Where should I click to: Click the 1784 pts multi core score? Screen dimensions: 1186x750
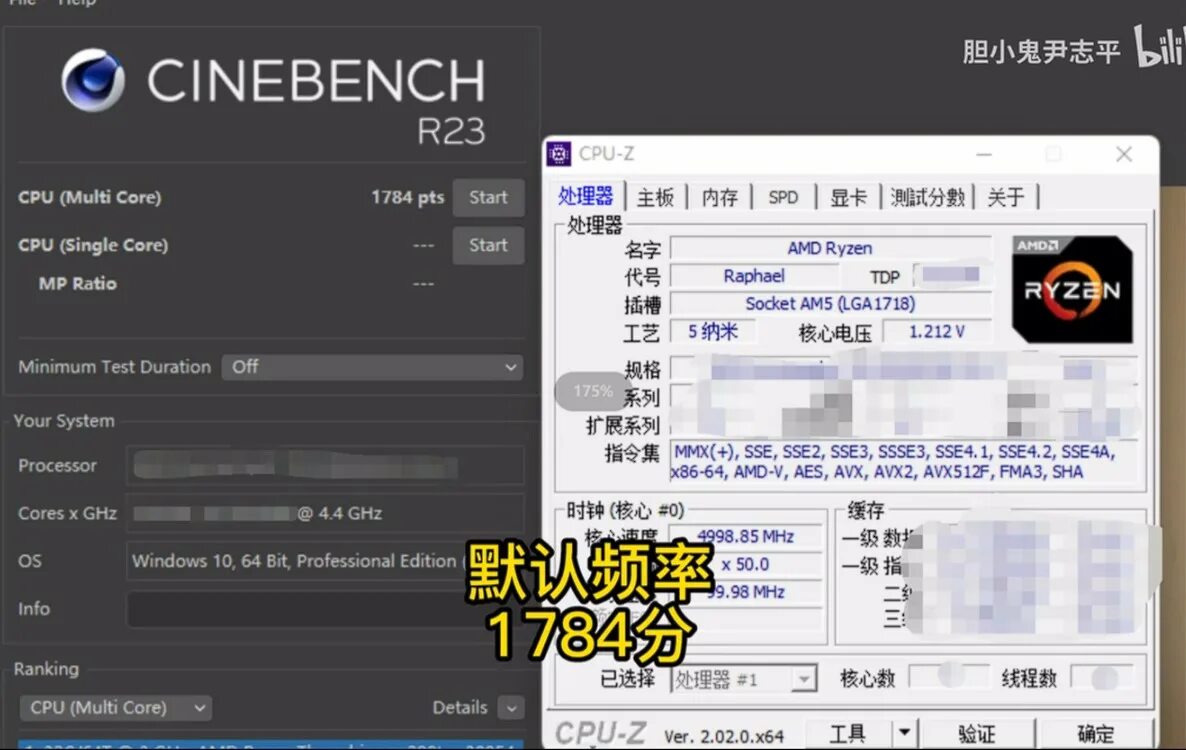(408, 197)
